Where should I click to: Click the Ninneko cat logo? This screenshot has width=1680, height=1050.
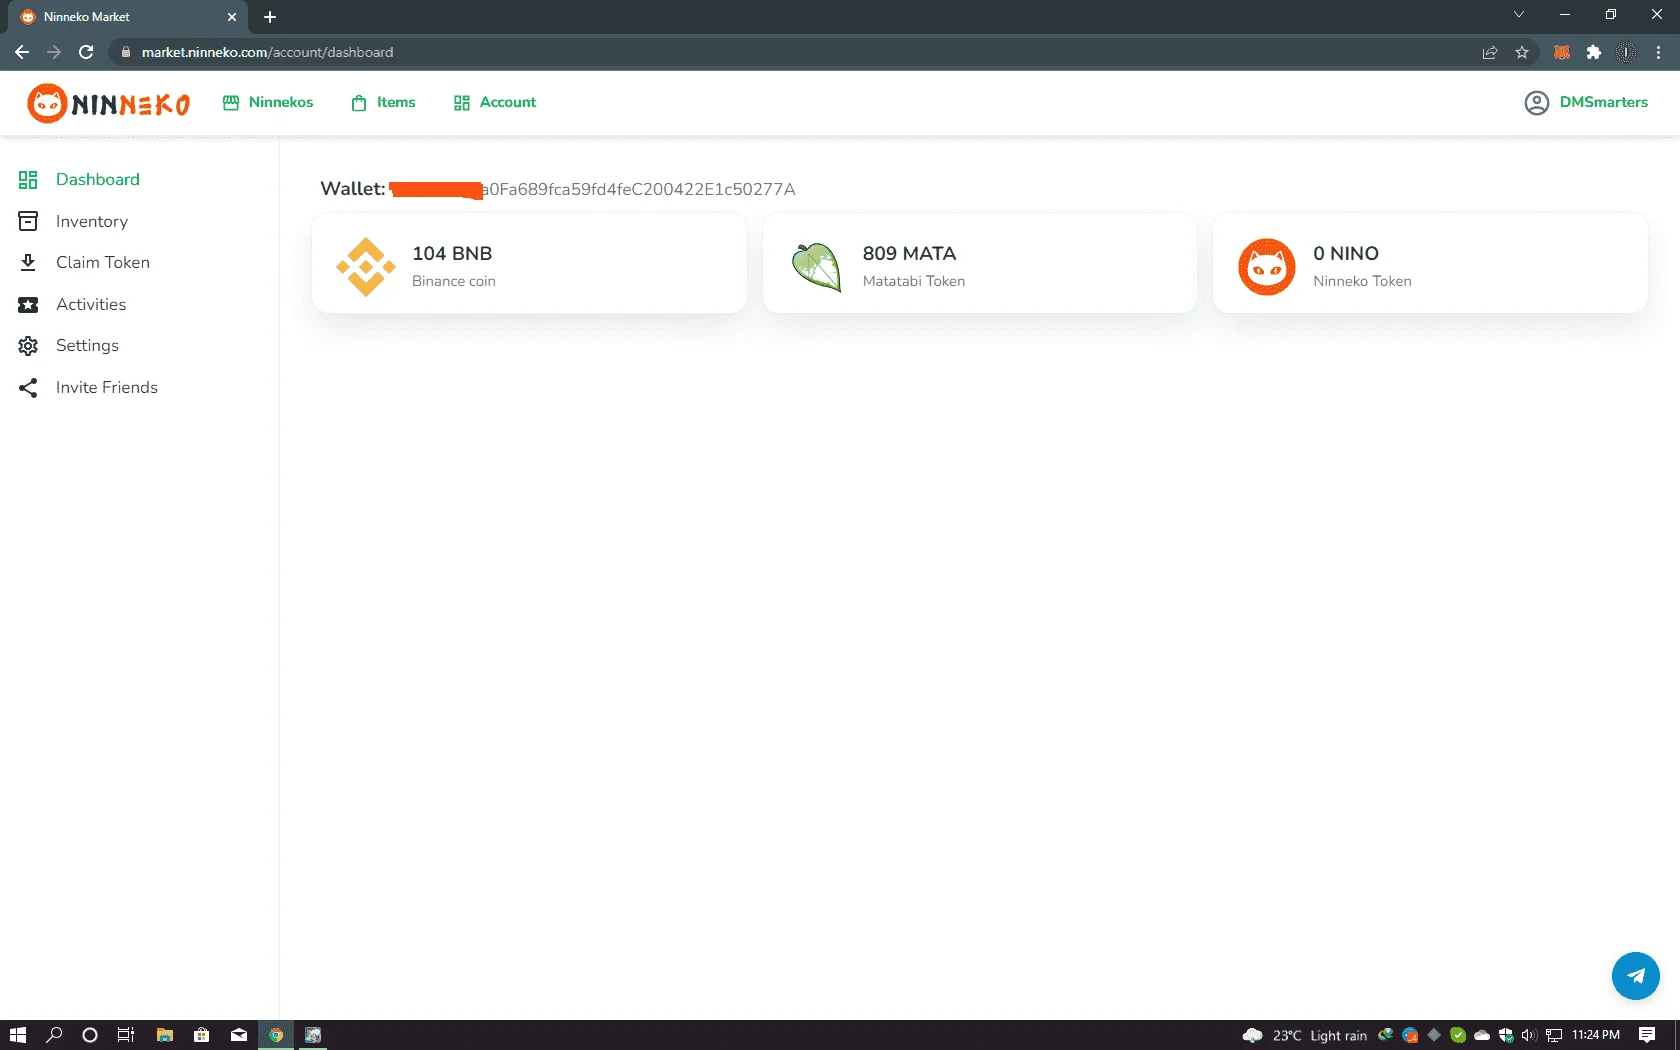tap(108, 103)
